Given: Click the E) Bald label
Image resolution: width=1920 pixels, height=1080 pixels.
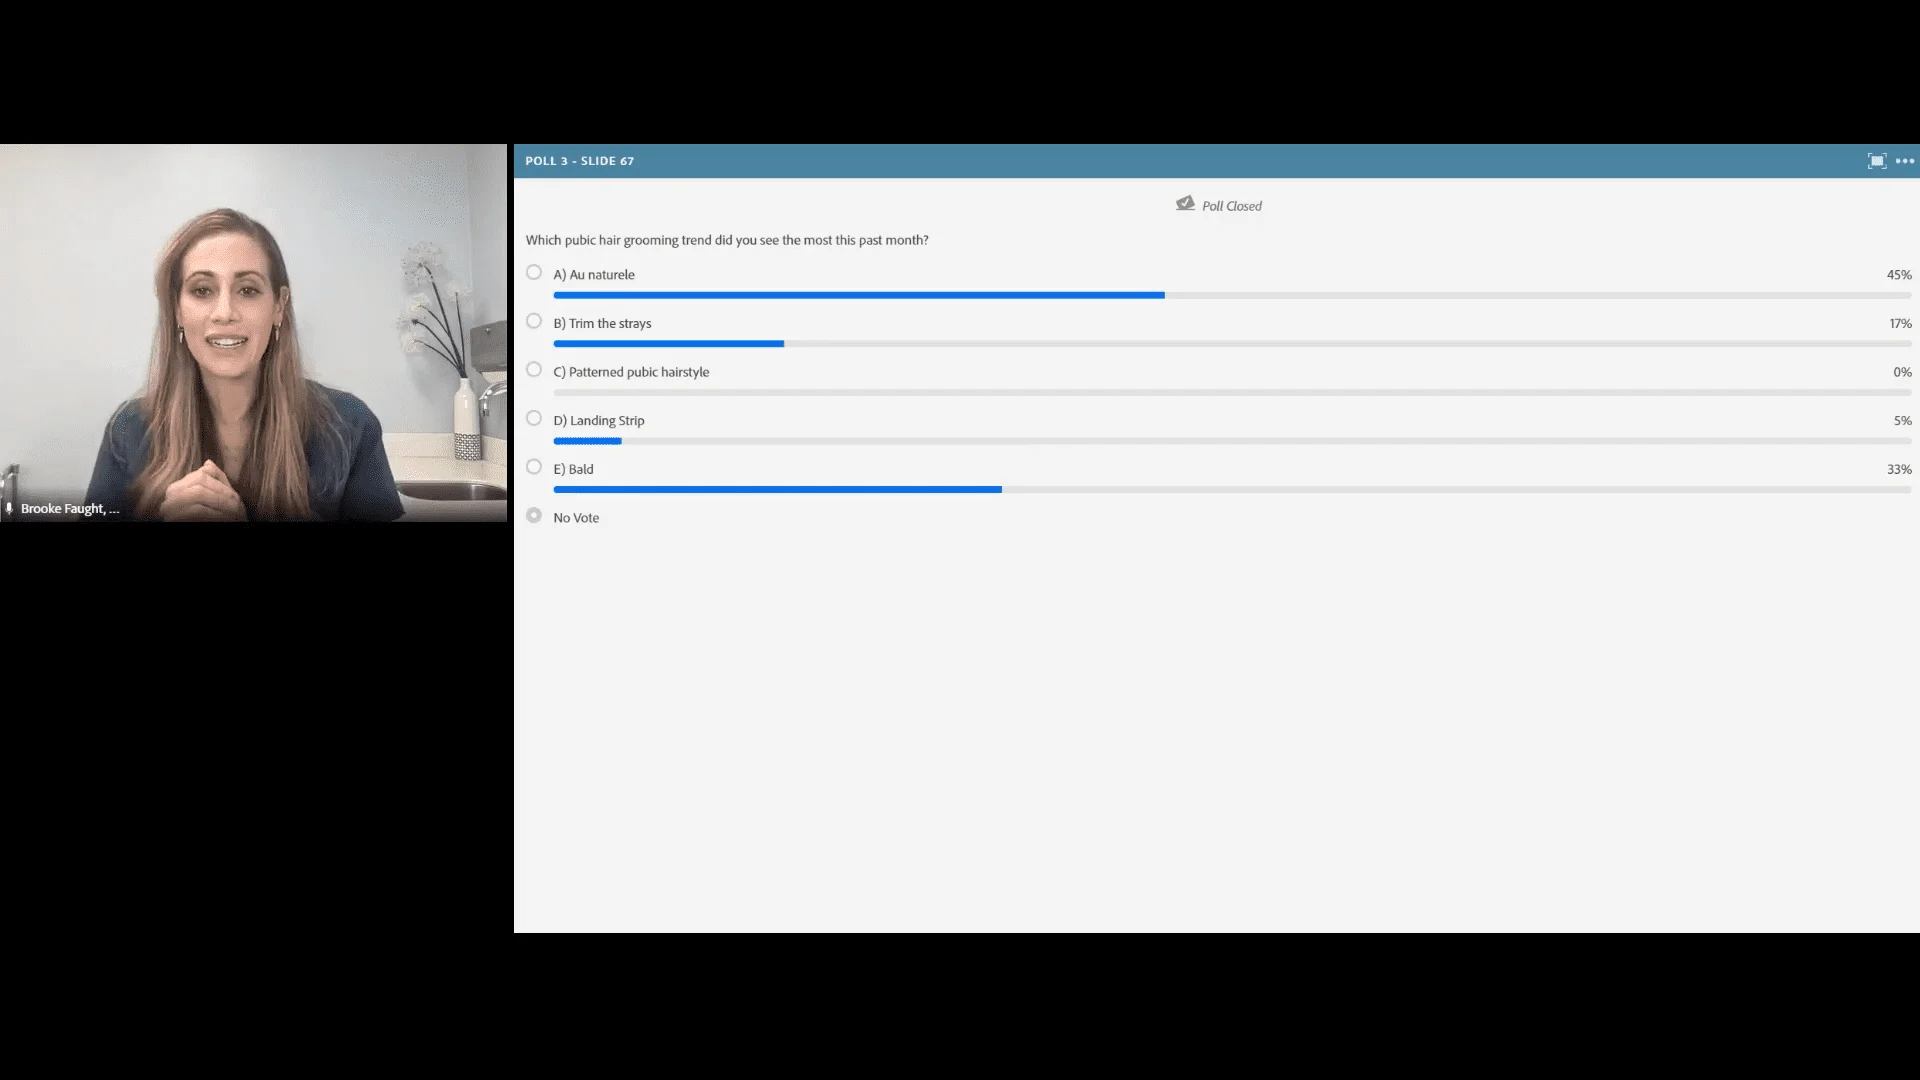Looking at the screenshot, I should click(x=573, y=469).
